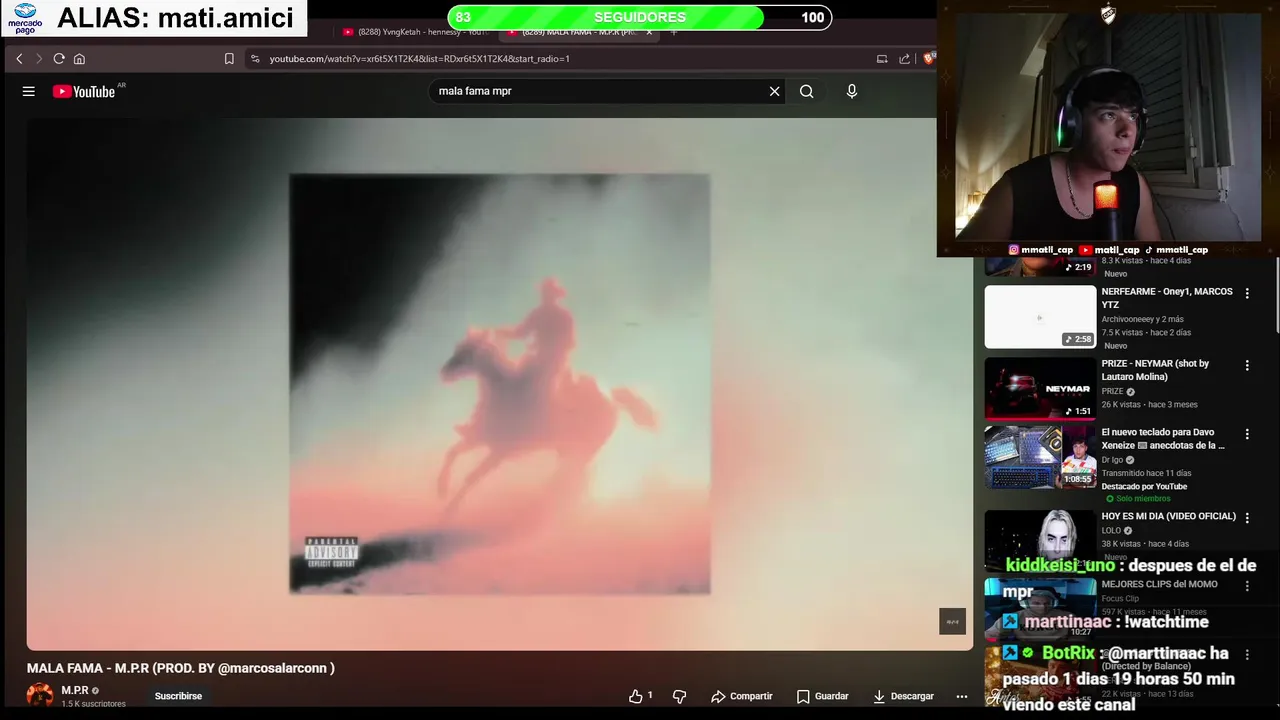Open options menu for PRIZE - NEYMAR
The width and height of the screenshot is (1280, 720).
click(1247, 366)
